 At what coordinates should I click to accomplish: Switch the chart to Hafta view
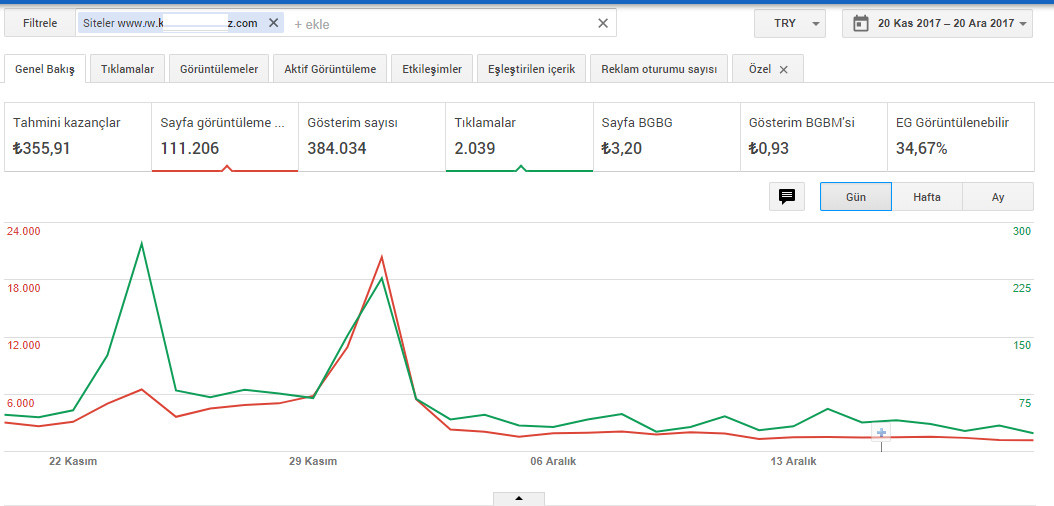927,197
